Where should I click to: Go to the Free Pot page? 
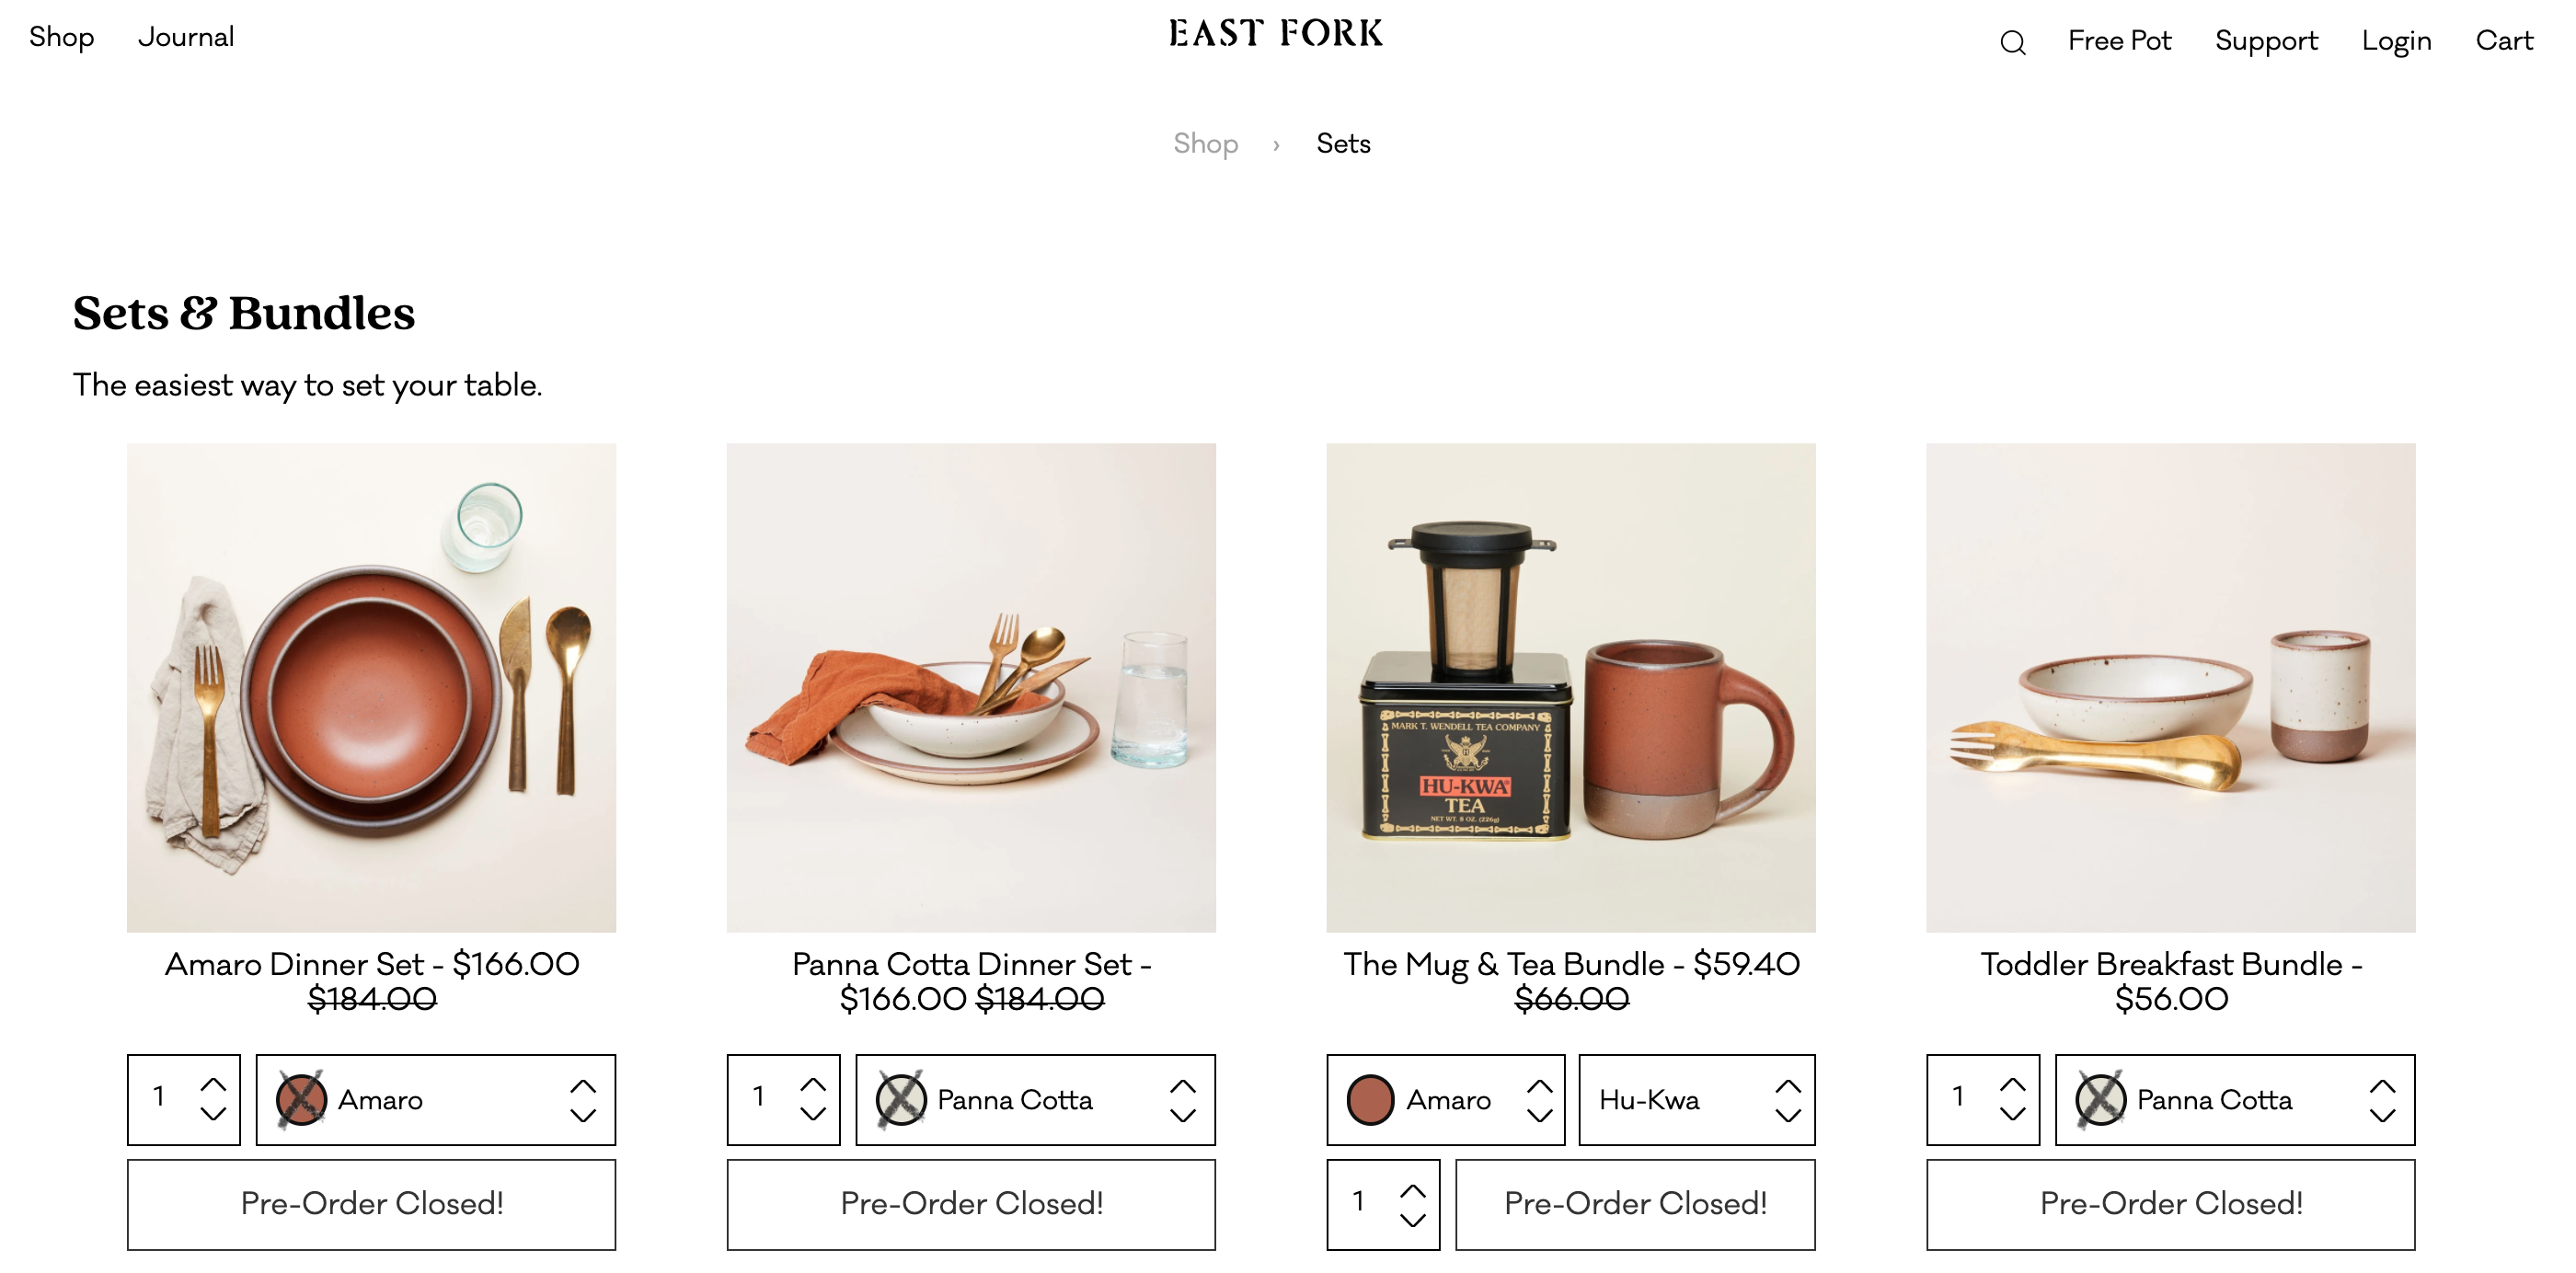point(2119,41)
